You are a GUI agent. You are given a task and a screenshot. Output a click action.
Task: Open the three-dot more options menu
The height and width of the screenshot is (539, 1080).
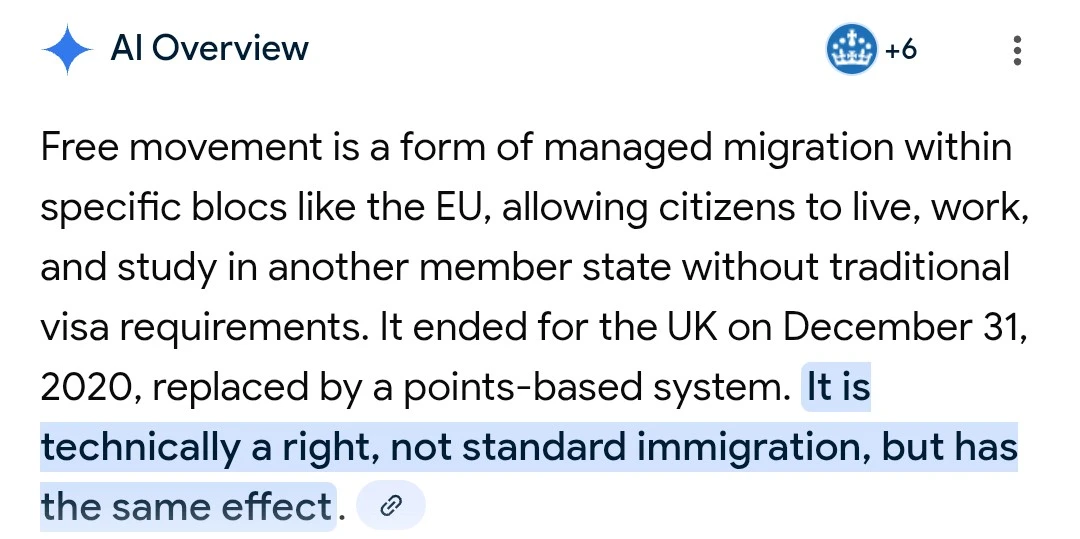tap(1017, 50)
